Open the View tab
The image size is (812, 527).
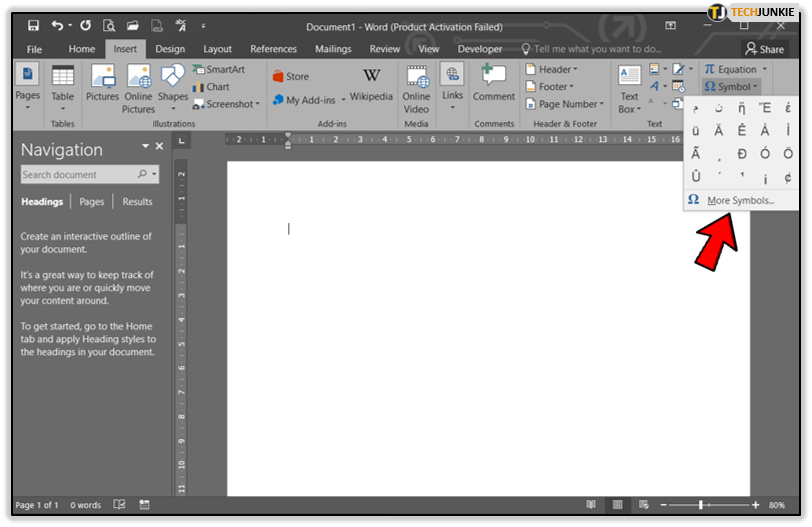429,49
